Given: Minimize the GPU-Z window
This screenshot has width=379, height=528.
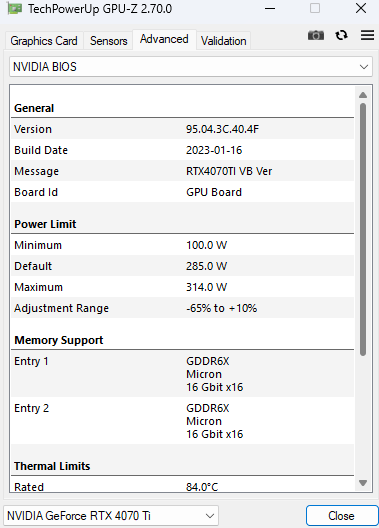Looking at the screenshot, I should 270,8.
